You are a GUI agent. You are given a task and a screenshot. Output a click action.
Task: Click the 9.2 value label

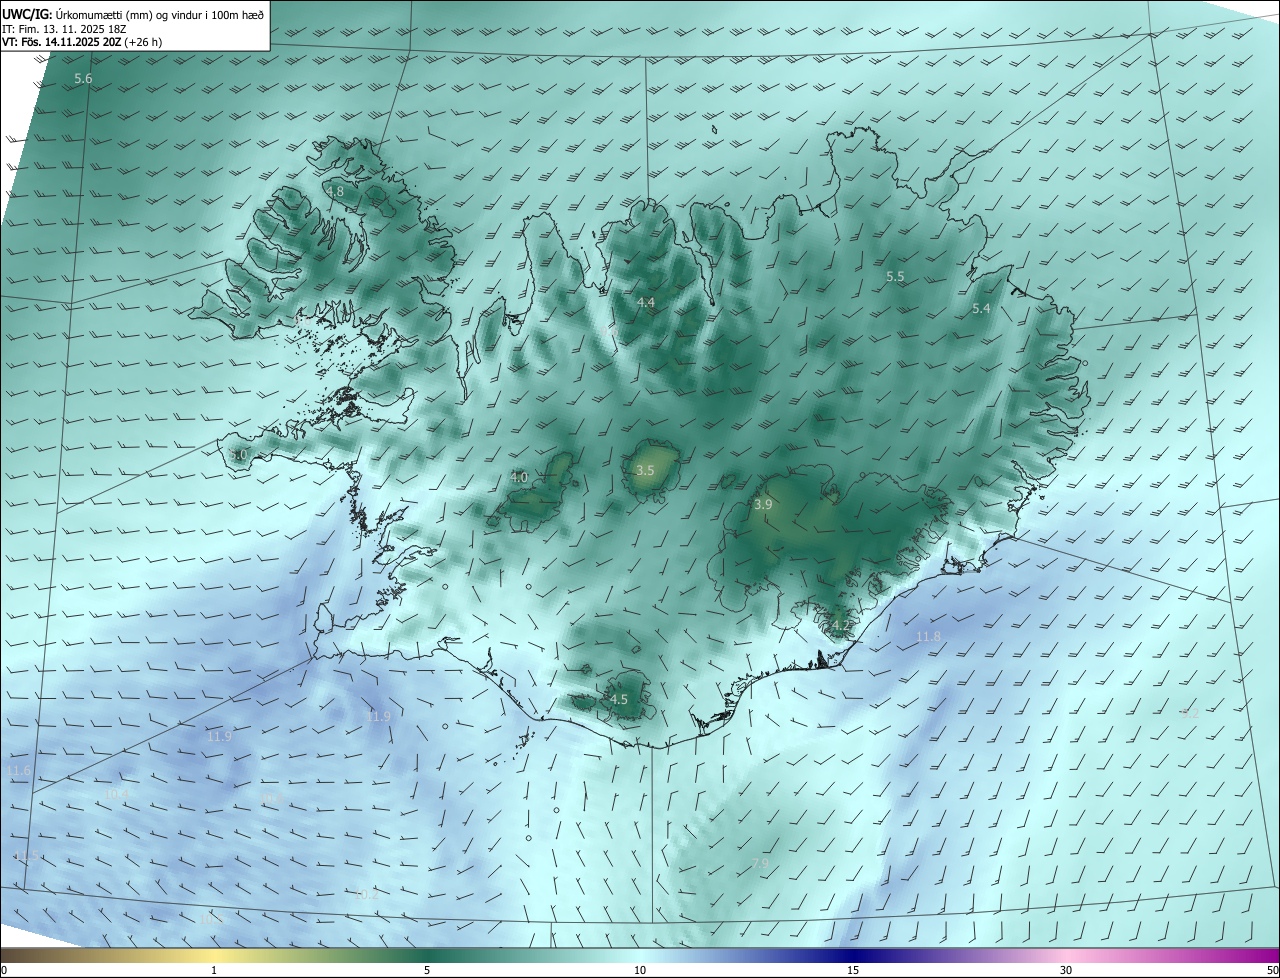click(x=1190, y=713)
